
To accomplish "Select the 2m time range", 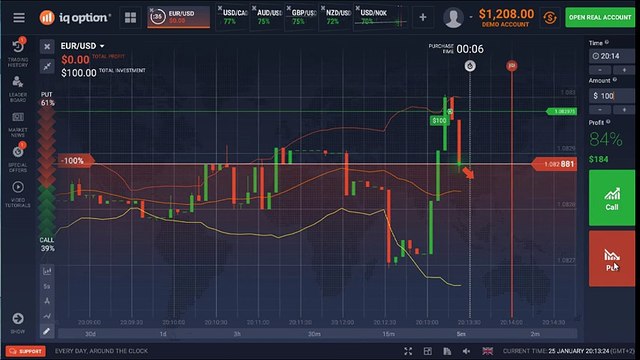I will point(535,334).
